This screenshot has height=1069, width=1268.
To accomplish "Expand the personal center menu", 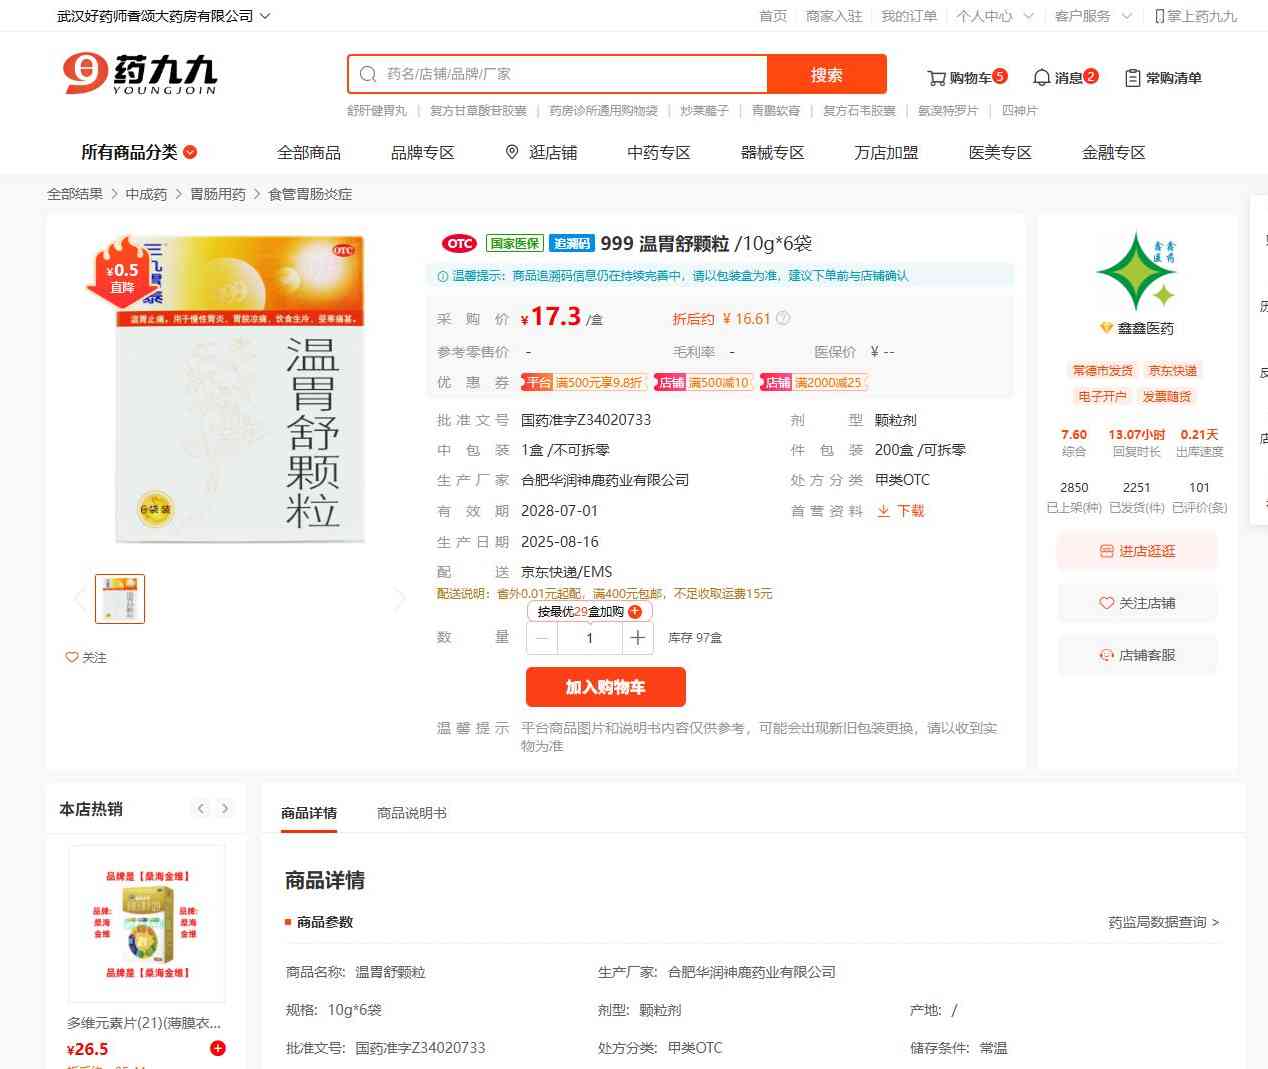I will (995, 16).
